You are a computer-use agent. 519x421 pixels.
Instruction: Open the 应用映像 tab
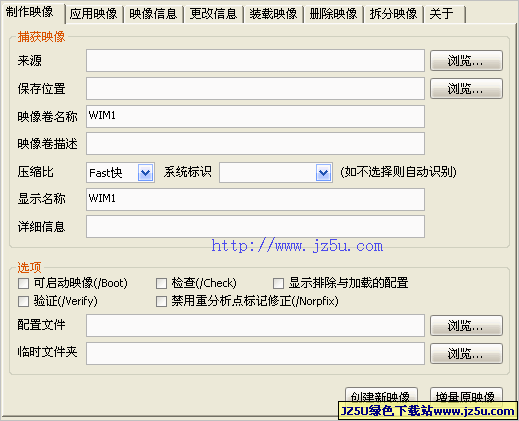[x=94, y=14]
